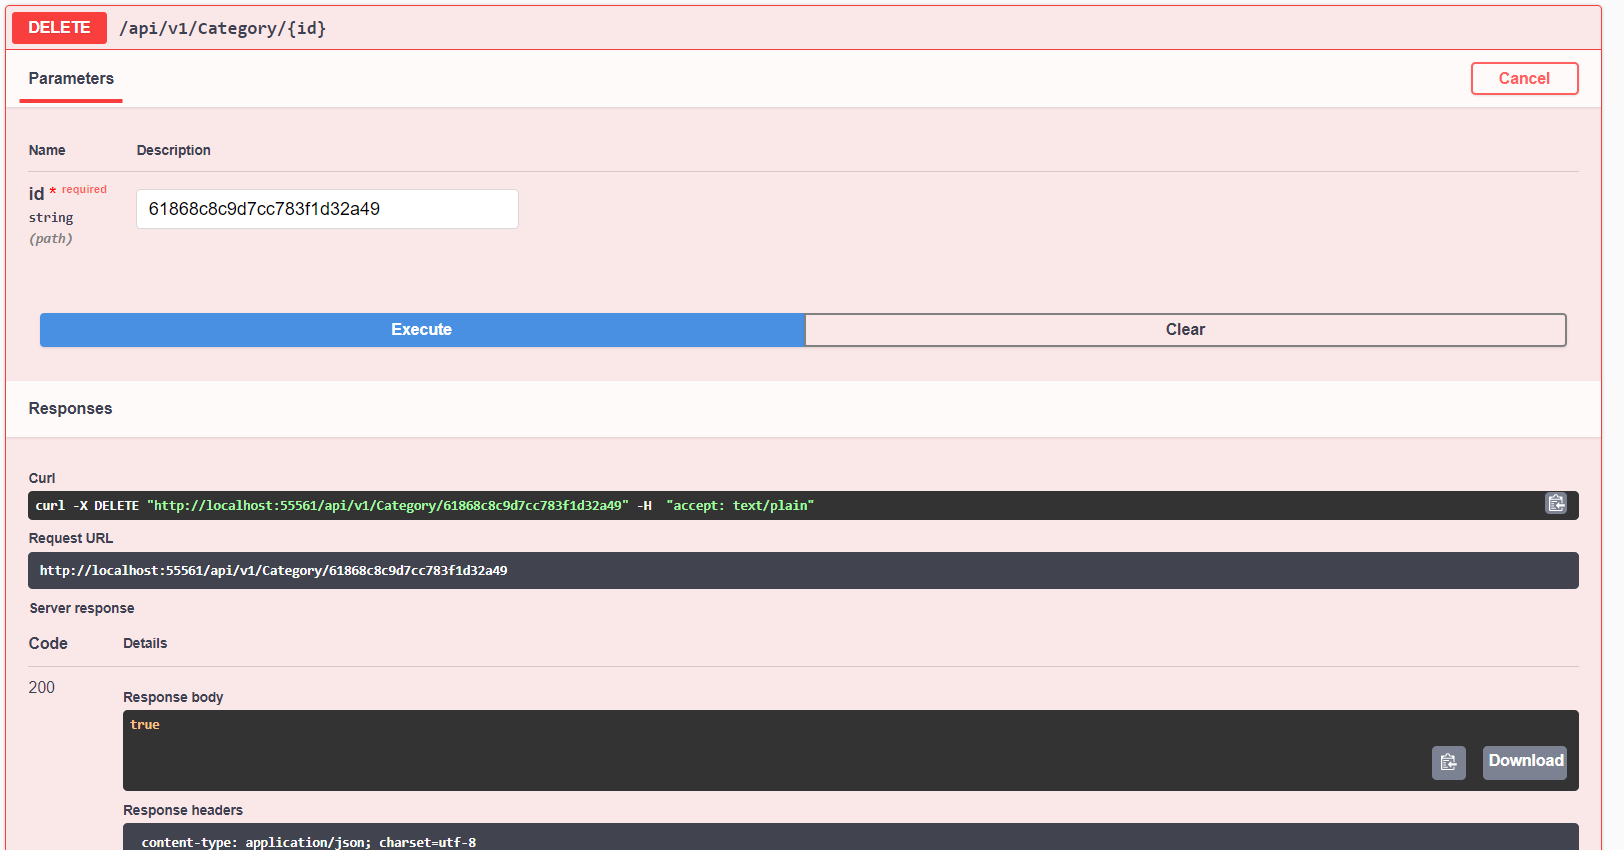The width and height of the screenshot is (1624, 850).
Task: Click the '(path)' parameter location text
Action: coord(51,239)
